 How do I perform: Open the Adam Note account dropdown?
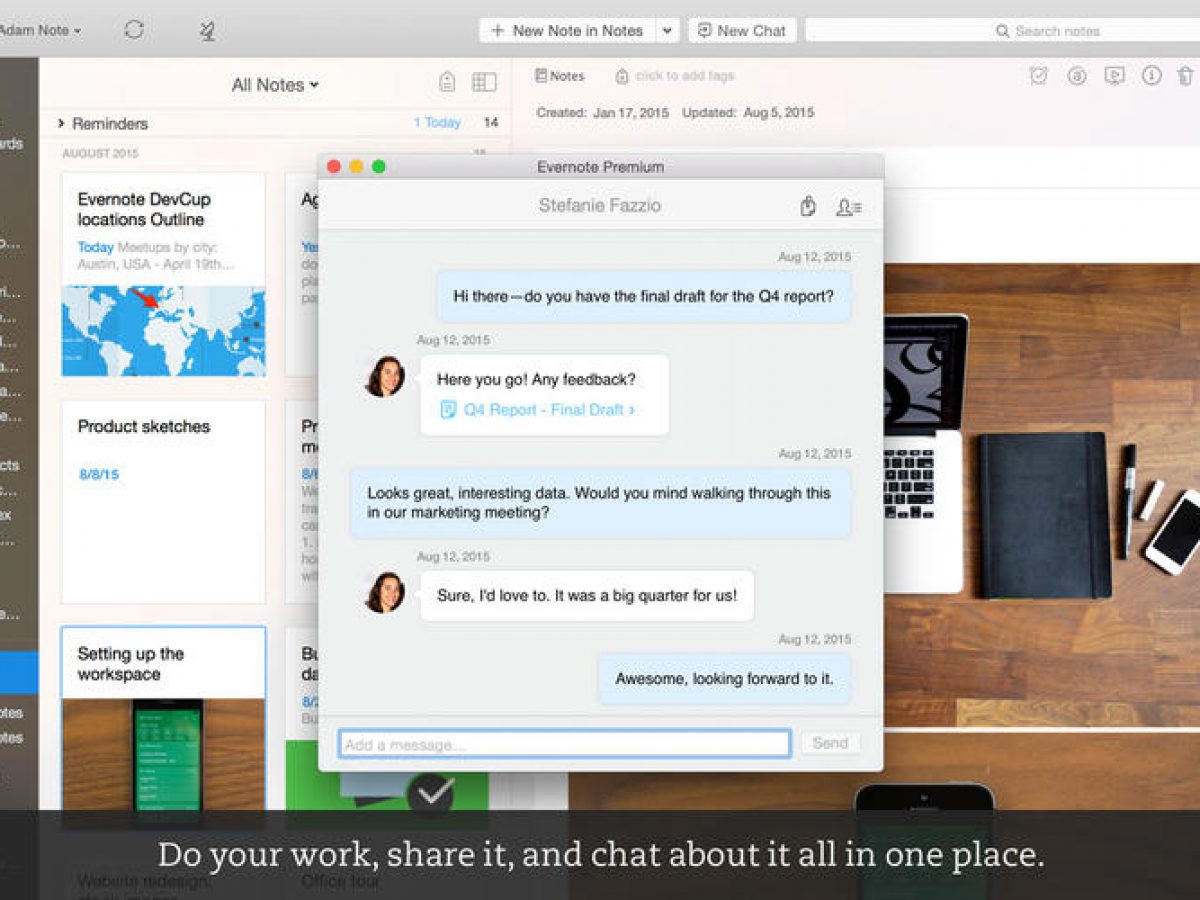pyautogui.click(x=40, y=31)
